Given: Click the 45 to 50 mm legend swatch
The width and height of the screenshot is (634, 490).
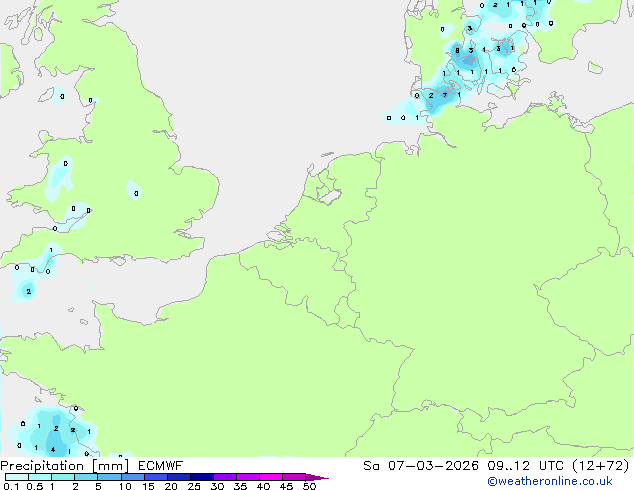Looking at the screenshot, I should pyautogui.click(x=294, y=477).
